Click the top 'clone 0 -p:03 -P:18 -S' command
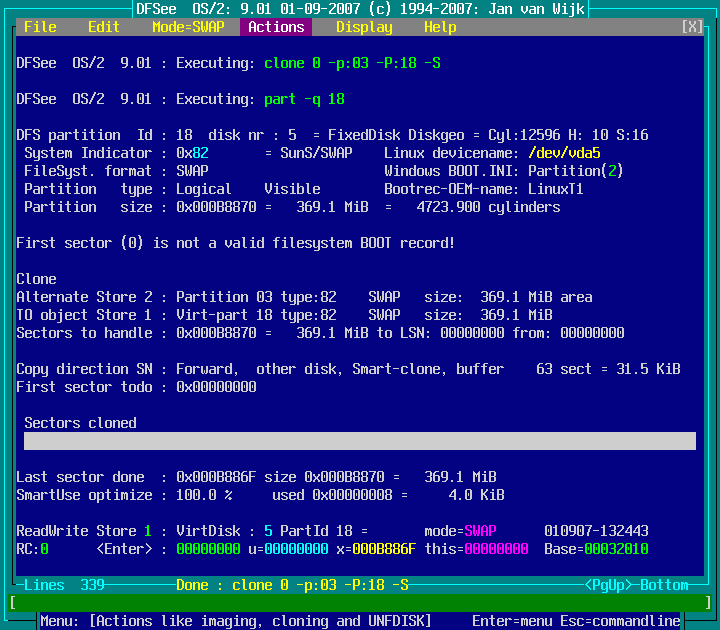The image size is (720, 630). [x=352, y=63]
